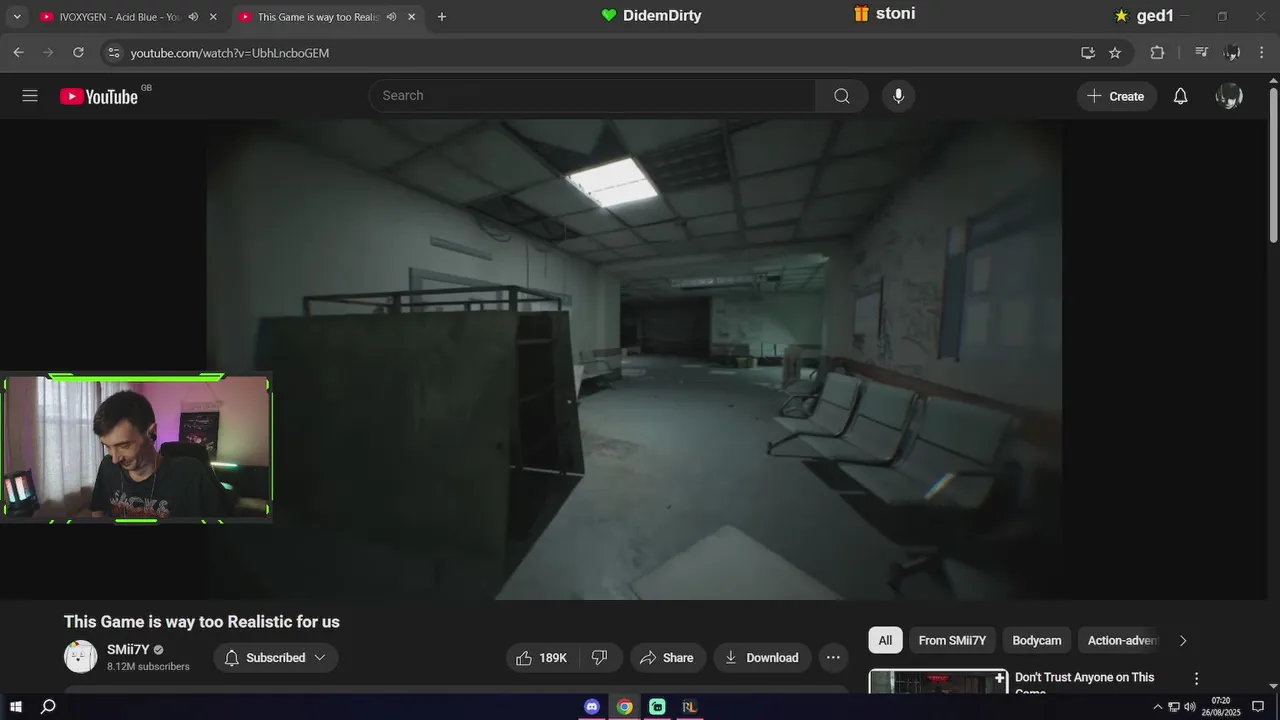The image size is (1280, 720).
Task: Click the YouTube search magnifier button
Action: click(842, 96)
